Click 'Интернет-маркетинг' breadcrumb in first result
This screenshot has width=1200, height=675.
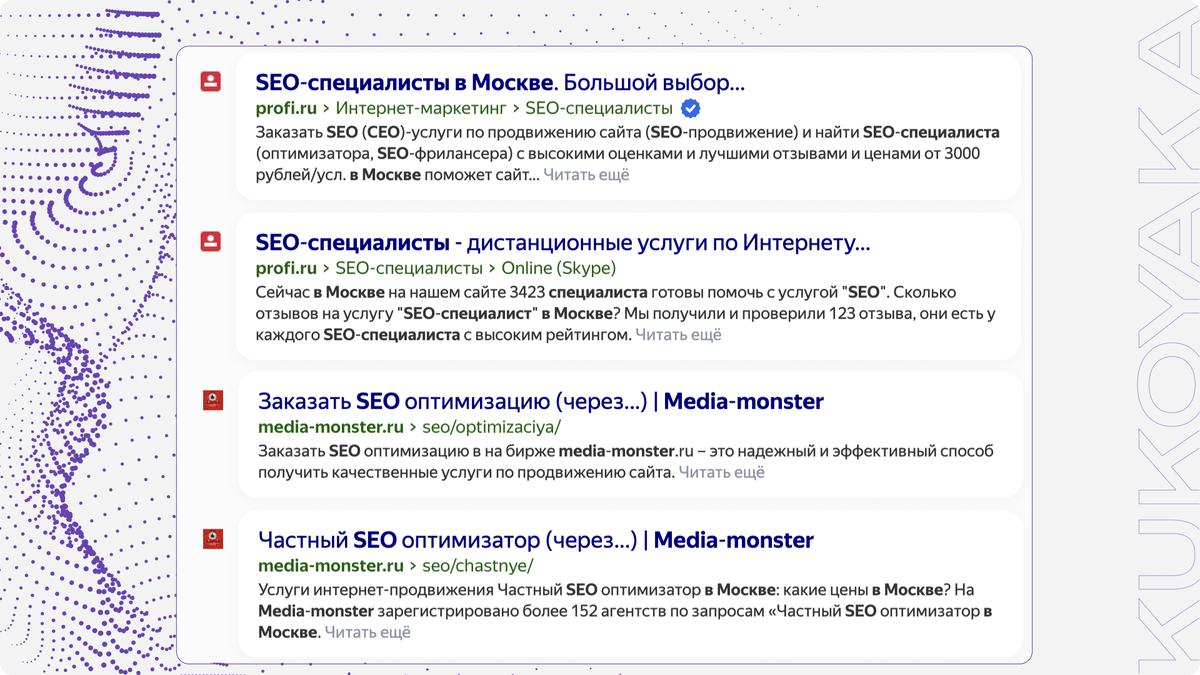point(422,108)
